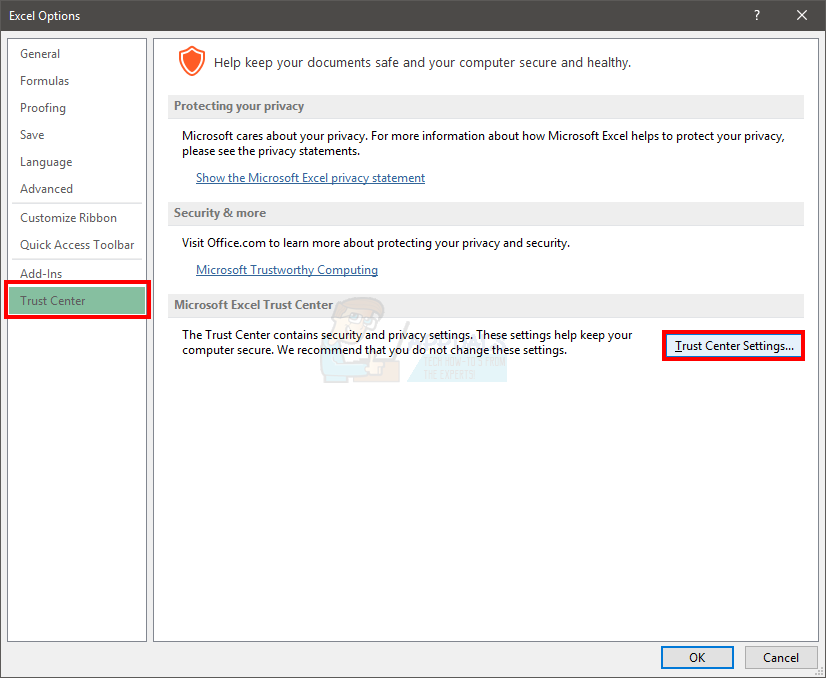Open the General options category
The width and height of the screenshot is (826, 678).
pyautogui.click(x=40, y=54)
